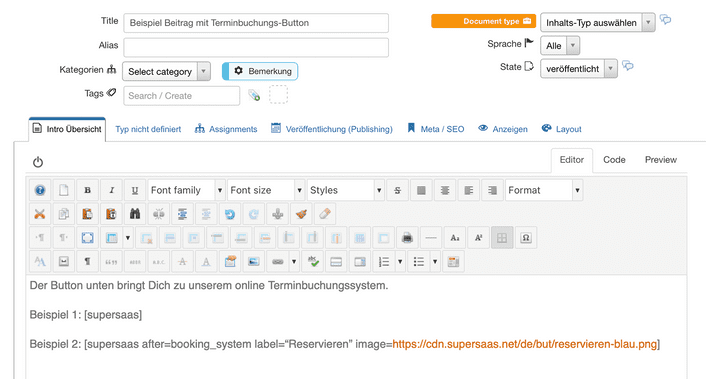Viewport: 706px width, 379px height.
Task: Apply subscript formatting
Action: (455, 238)
